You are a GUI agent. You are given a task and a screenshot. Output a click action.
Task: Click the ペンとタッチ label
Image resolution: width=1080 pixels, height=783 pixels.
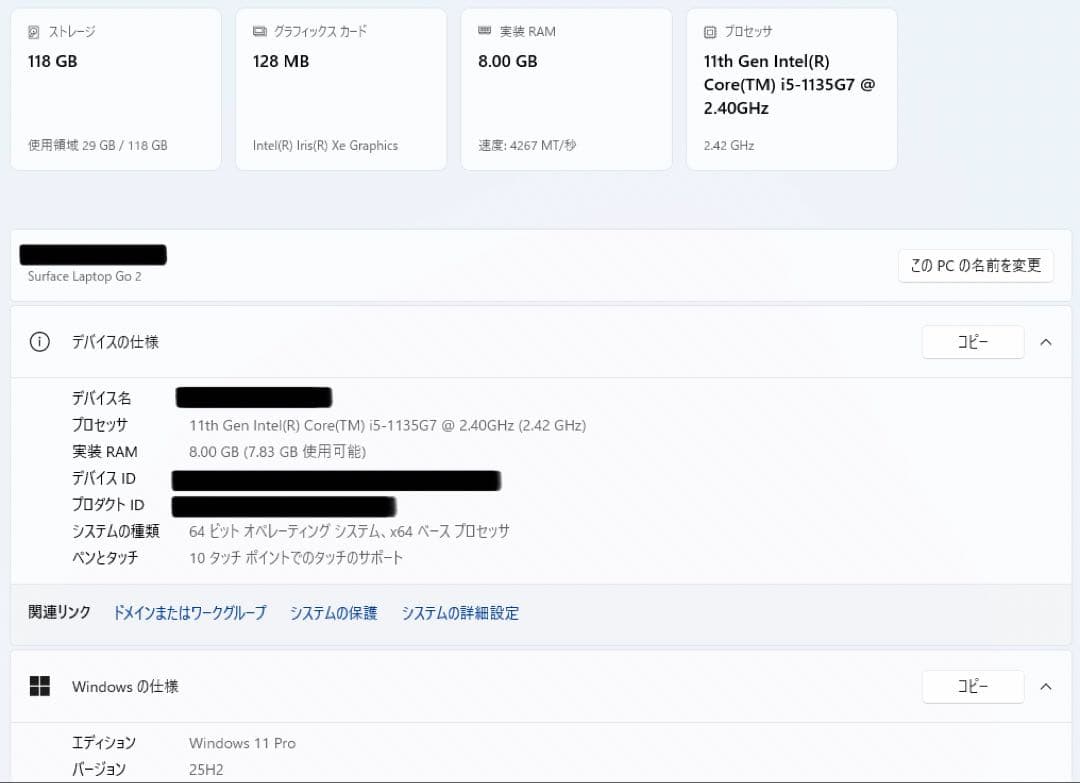105,558
